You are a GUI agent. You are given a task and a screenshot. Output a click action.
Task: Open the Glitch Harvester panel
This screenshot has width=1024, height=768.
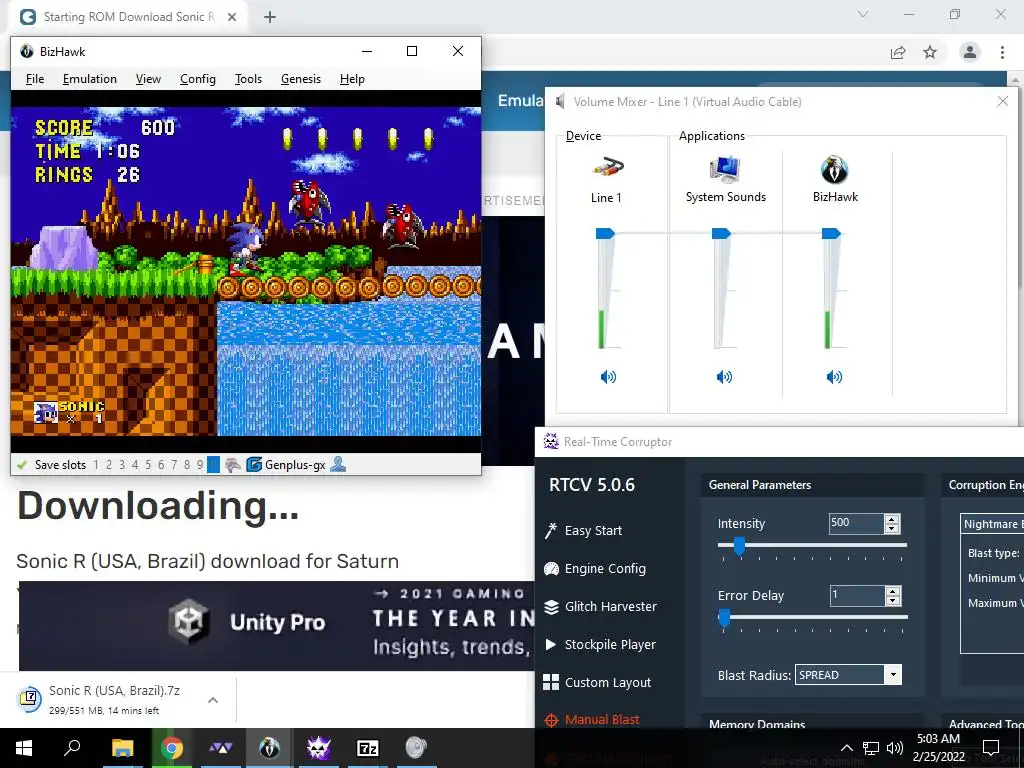click(611, 607)
